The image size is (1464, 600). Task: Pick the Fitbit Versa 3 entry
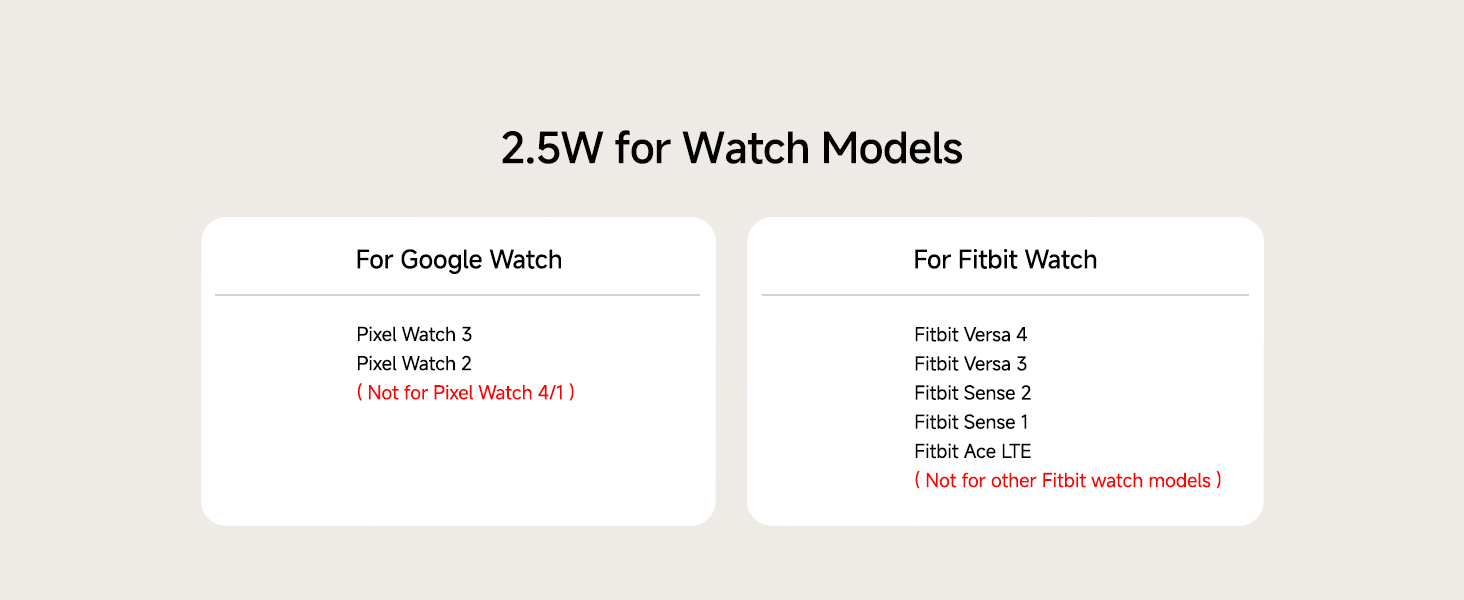tap(970, 363)
